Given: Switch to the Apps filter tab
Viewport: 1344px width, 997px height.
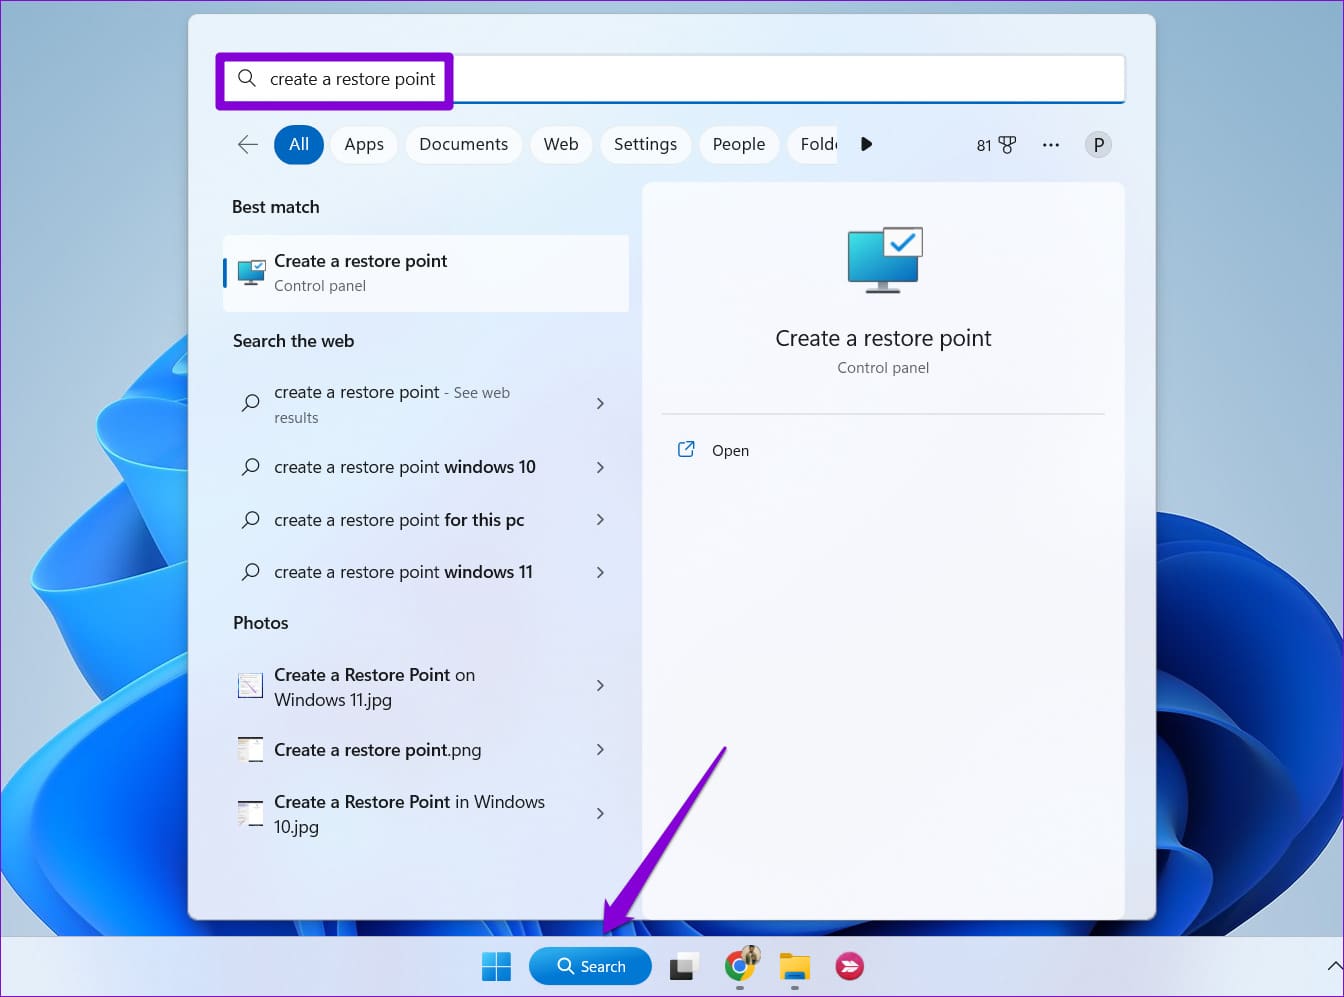Looking at the screenshot, I should pyautogui.click(x=364, y=144).
